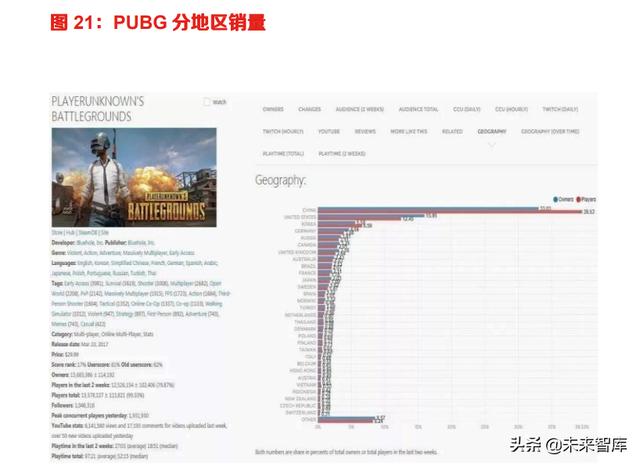This screenshot has width=640, height=466.
Task: Select the PLAYERUNKNOWN'S BATTLEGROUNDS title
Action: (98, 109)
